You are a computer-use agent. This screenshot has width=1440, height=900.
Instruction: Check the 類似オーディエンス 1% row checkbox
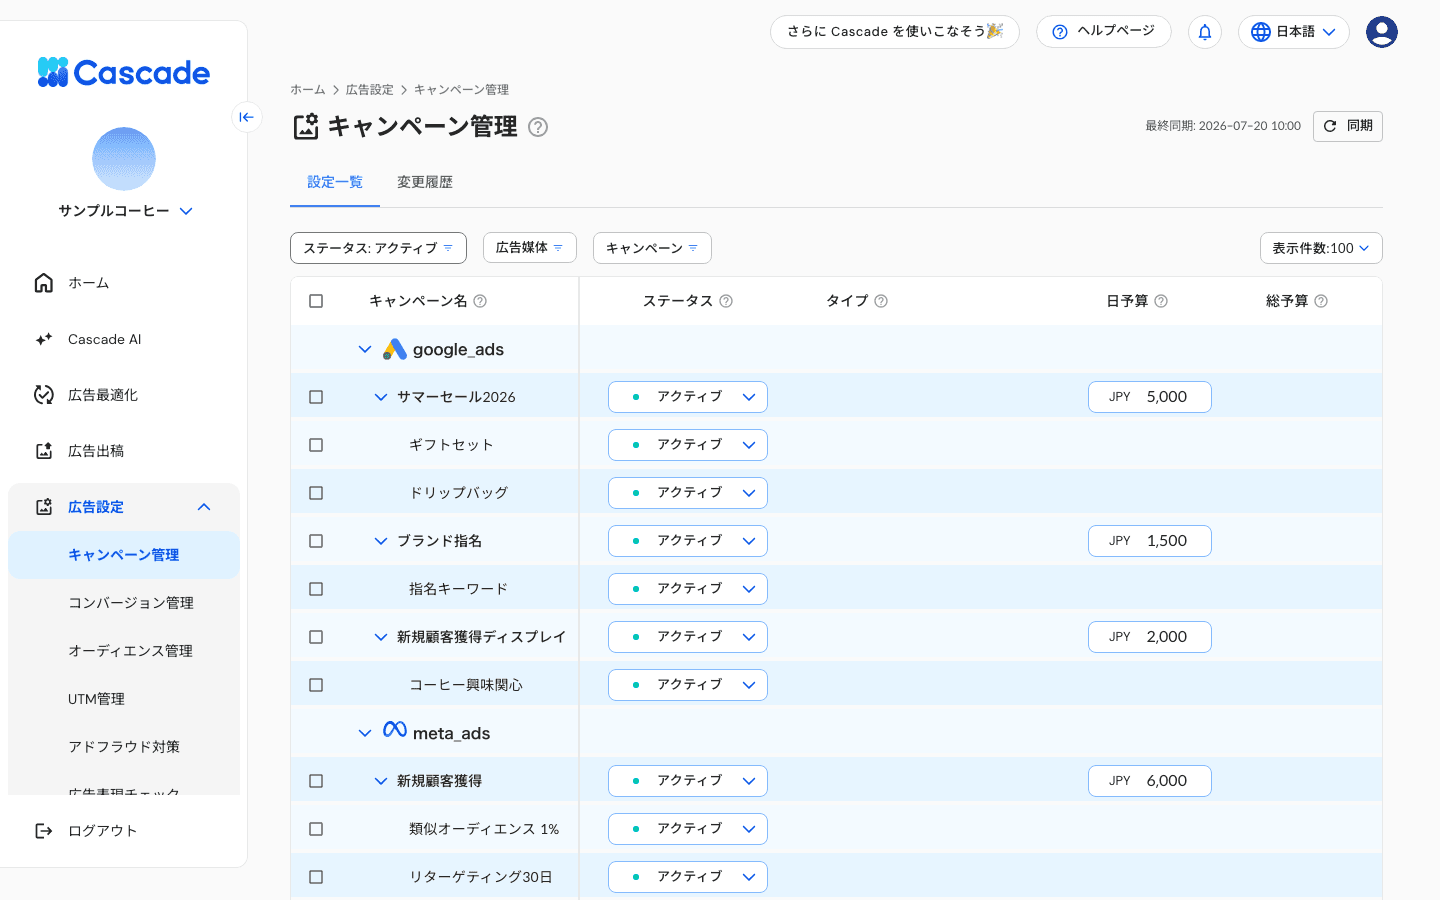tap(316, 829)
